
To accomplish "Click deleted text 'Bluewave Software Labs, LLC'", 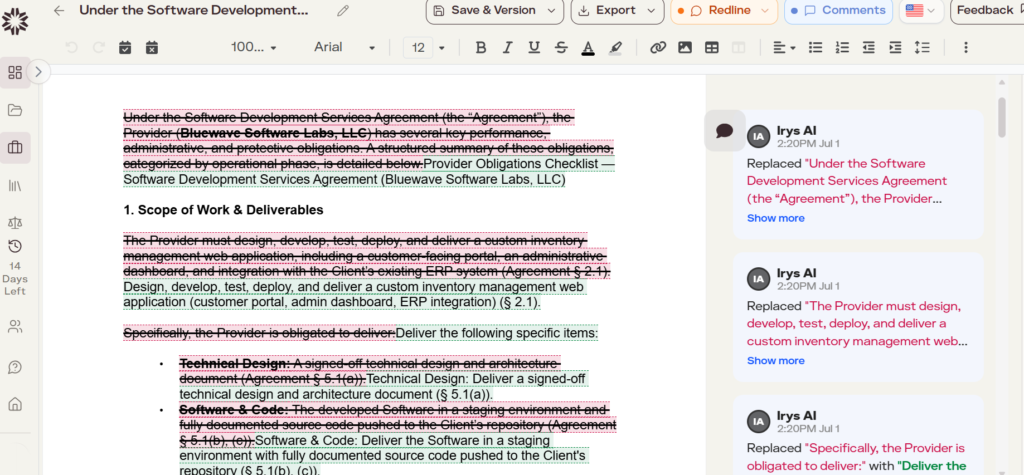I will pyautogui.click(x=272, y=133).
